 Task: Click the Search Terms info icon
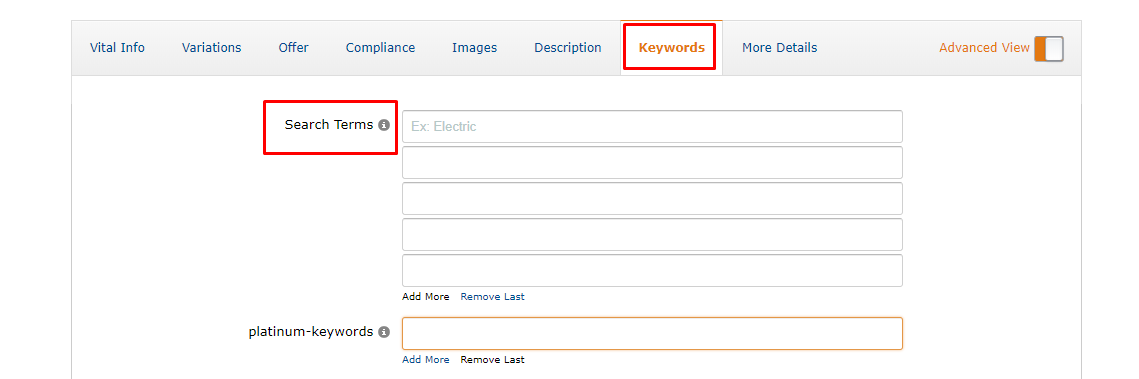coord(384,125)
